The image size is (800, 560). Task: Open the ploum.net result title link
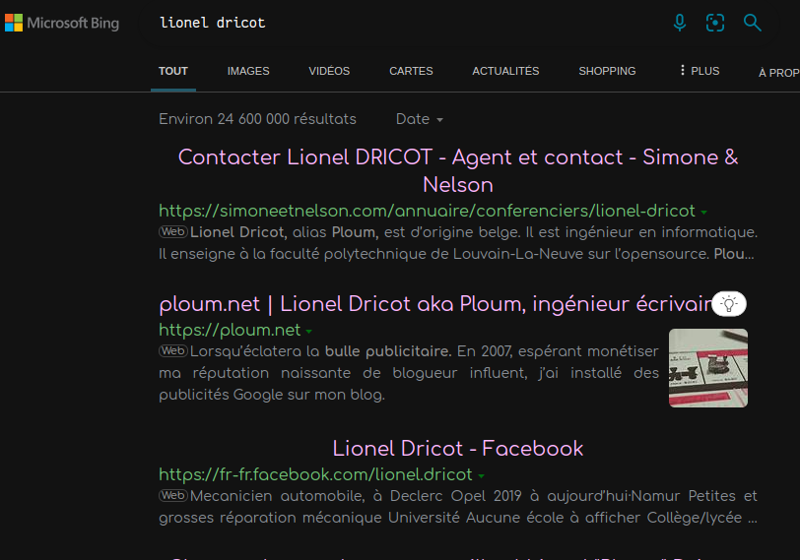coord(435,304)
